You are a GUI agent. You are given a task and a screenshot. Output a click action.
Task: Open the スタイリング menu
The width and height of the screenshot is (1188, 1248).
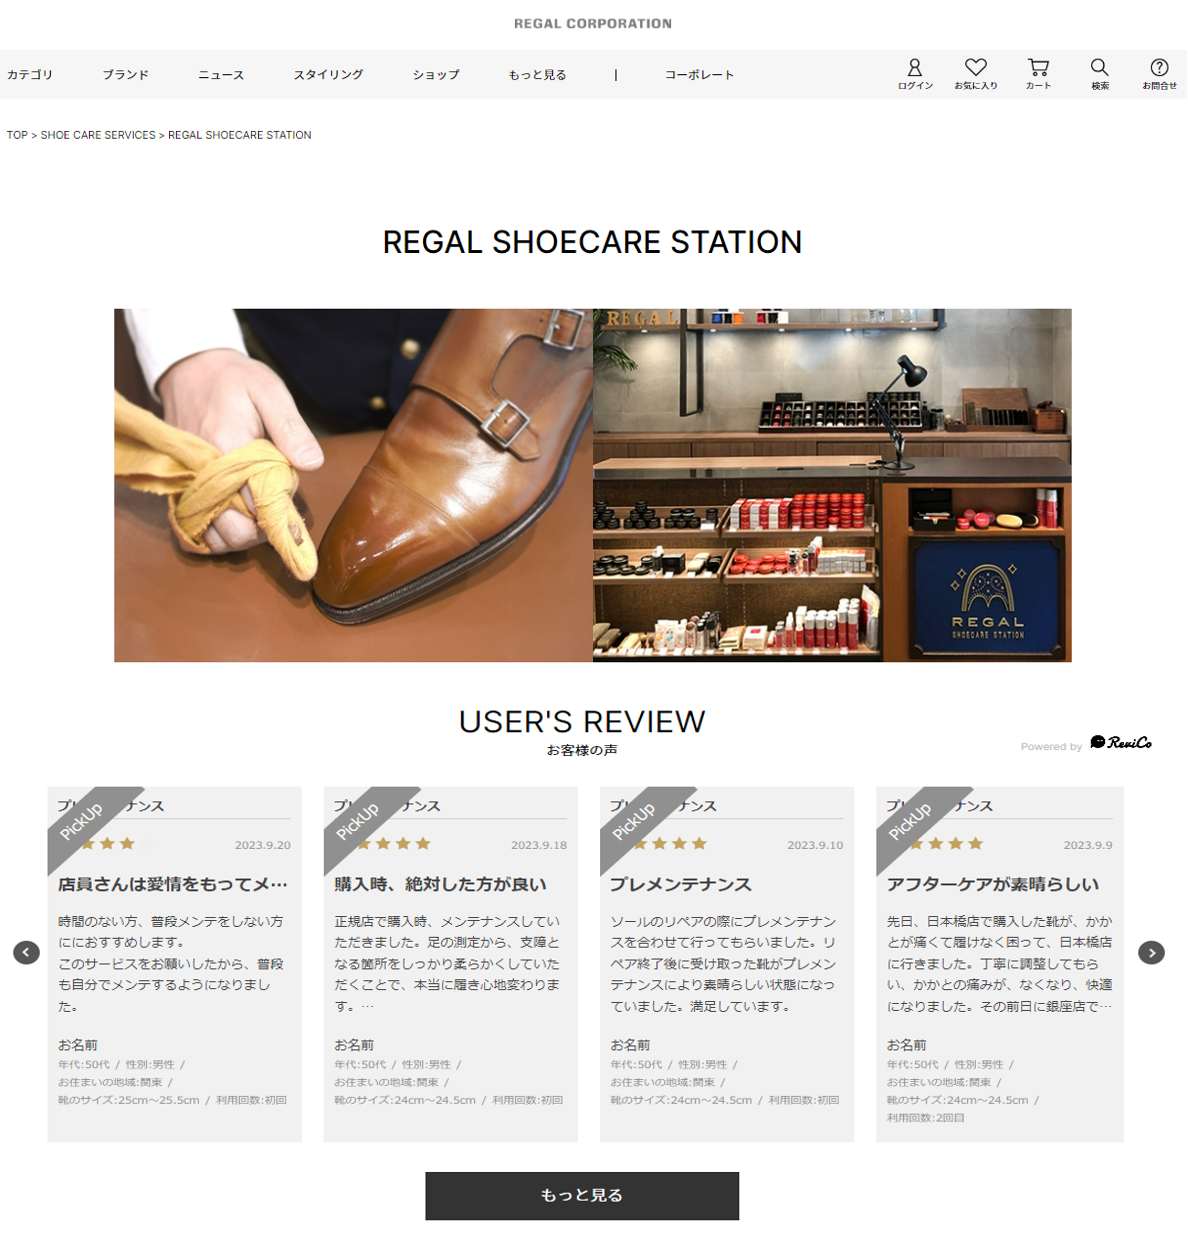point(328,75)
